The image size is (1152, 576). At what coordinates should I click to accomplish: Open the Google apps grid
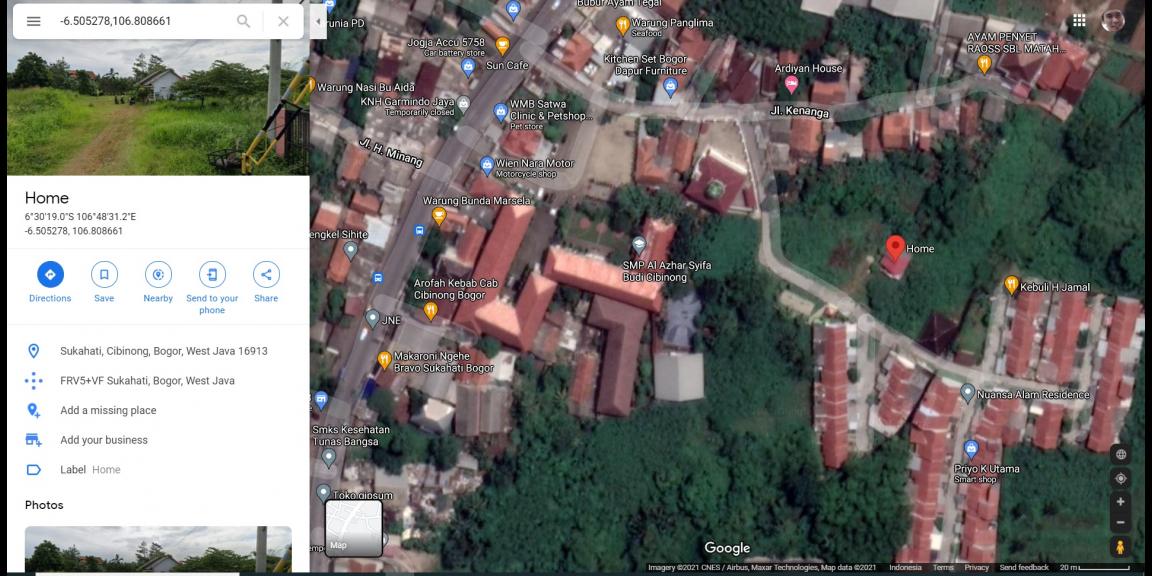[1078, 20]
